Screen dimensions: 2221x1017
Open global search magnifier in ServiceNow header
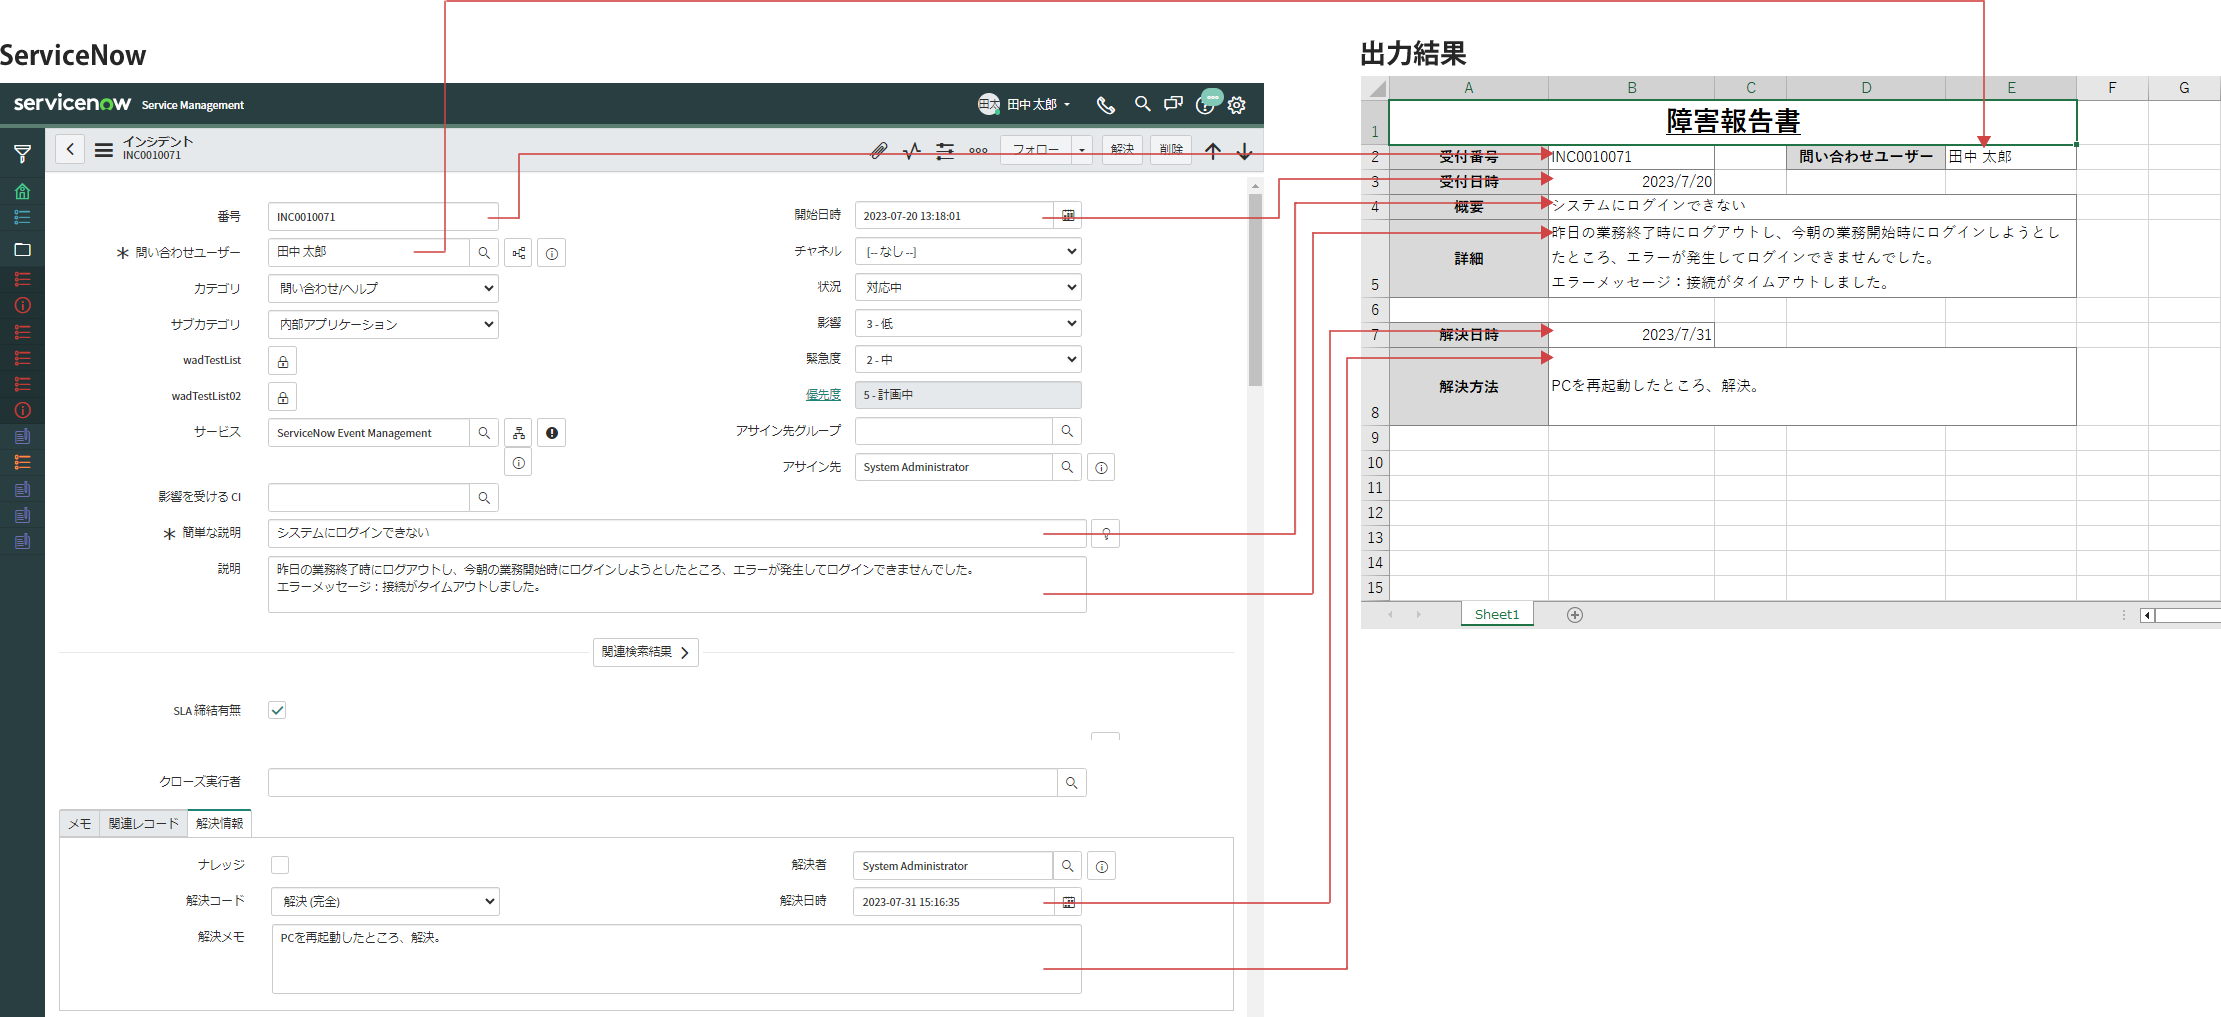pos(1142,104)
